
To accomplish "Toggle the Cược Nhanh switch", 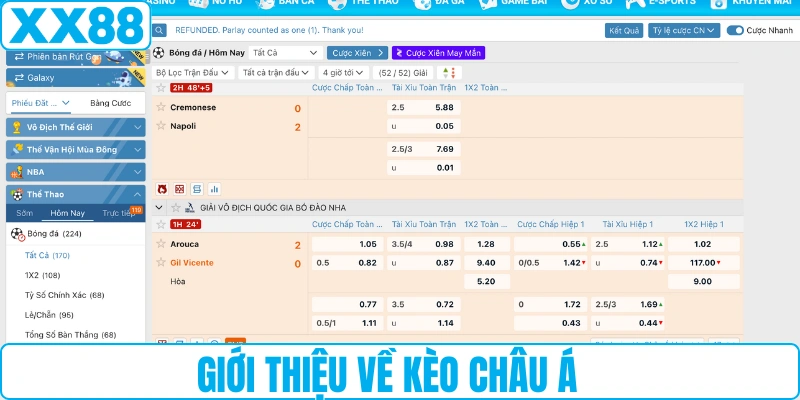I will point(735,31).
